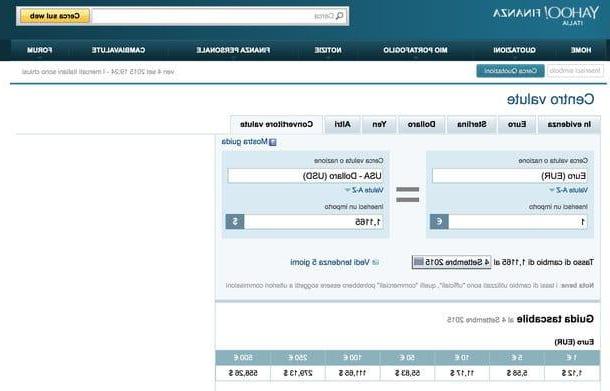Click the 5 € column header
This screenshot has height=391, width=610.
pos(517,357)
